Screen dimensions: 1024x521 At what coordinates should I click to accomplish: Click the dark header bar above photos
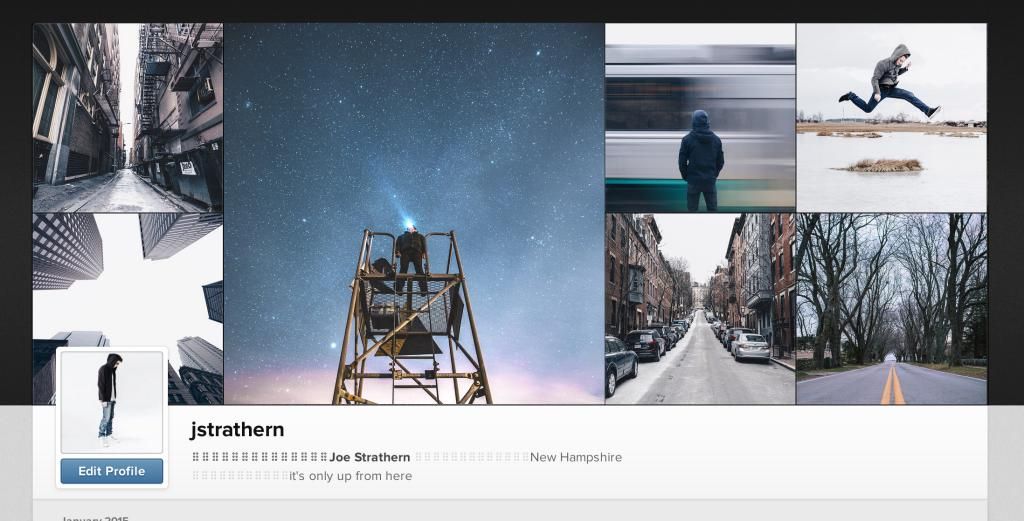click(512, 10)
